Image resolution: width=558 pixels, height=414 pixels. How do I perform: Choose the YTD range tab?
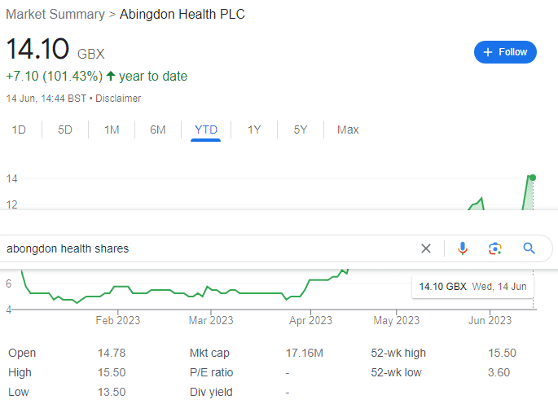tap(206, 130)
